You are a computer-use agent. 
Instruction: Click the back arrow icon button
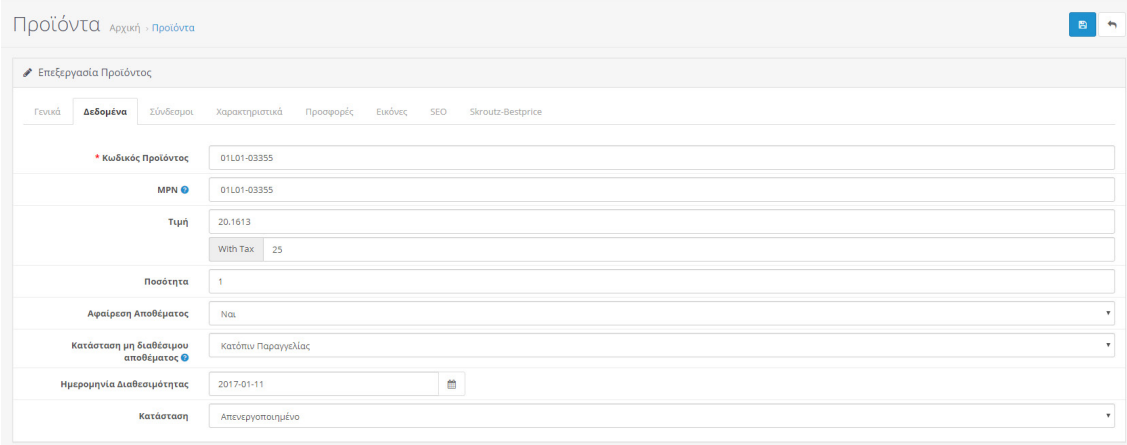coord(1110,25)
